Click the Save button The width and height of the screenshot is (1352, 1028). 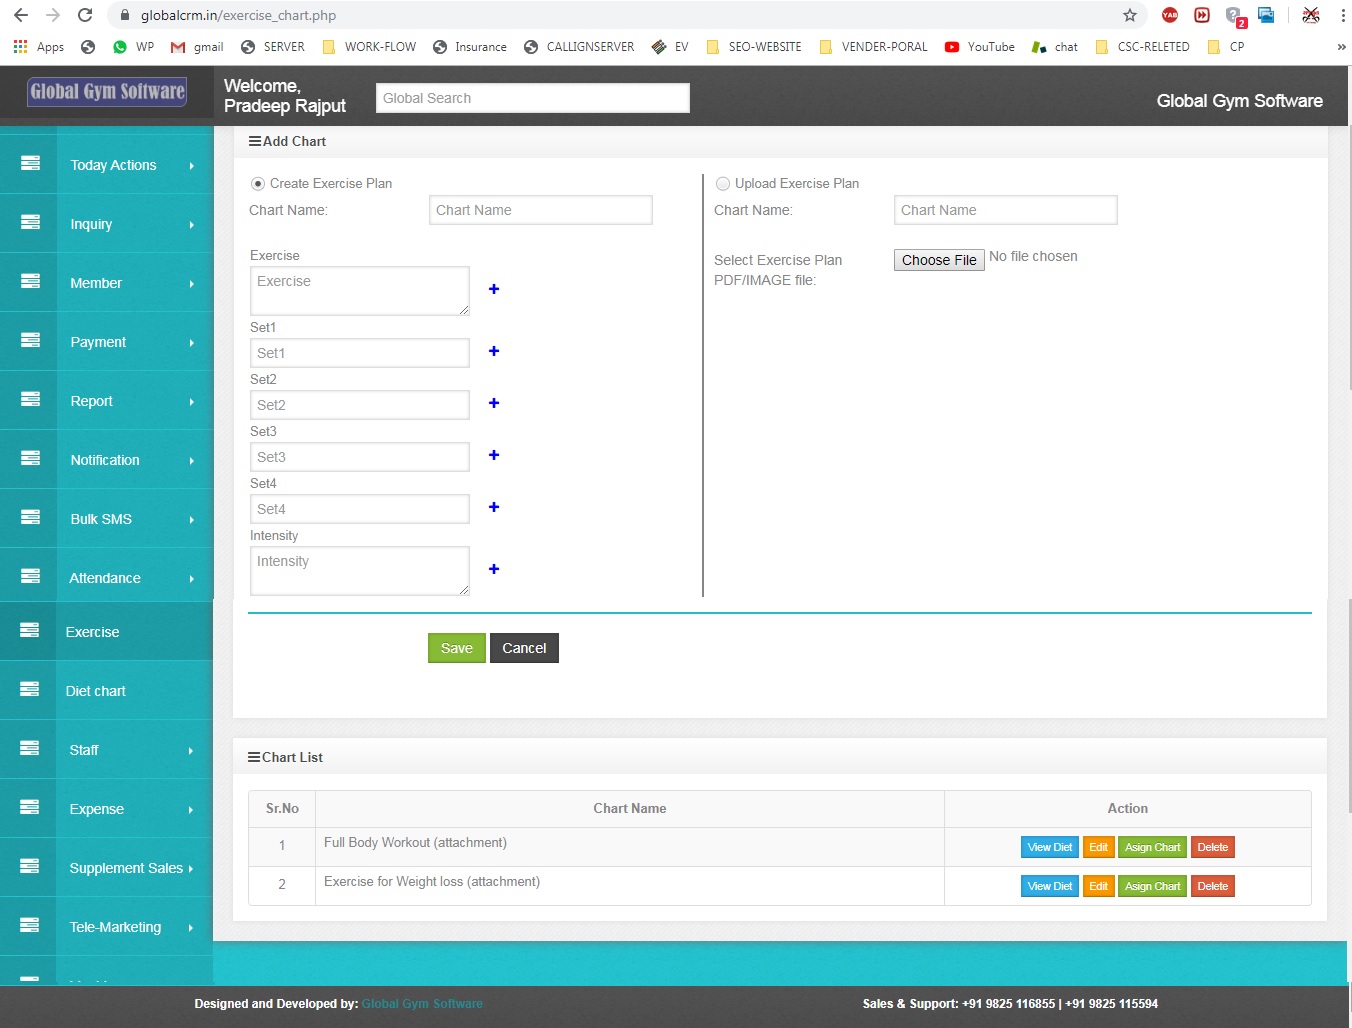pos(456,648)
